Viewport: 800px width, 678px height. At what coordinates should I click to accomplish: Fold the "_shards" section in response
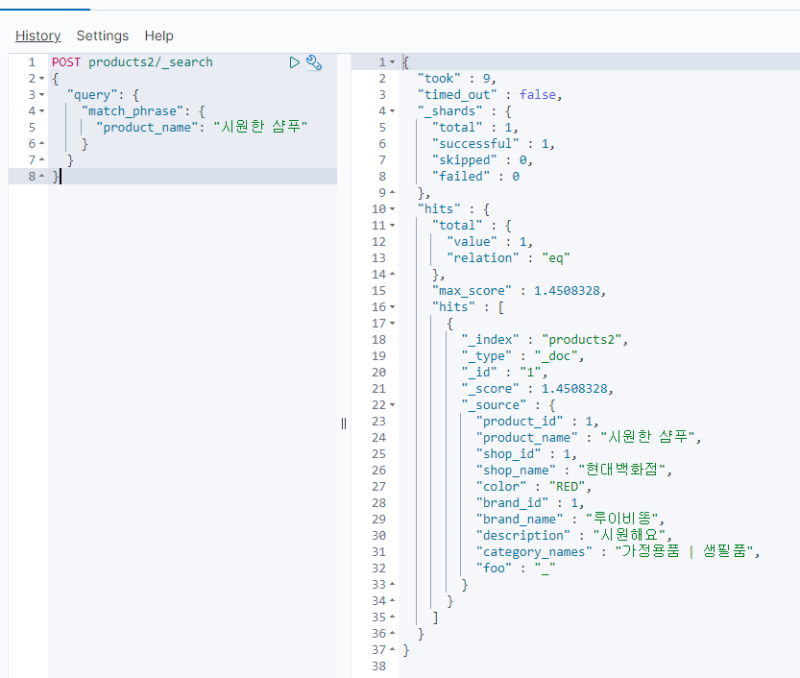pos(394,111)
